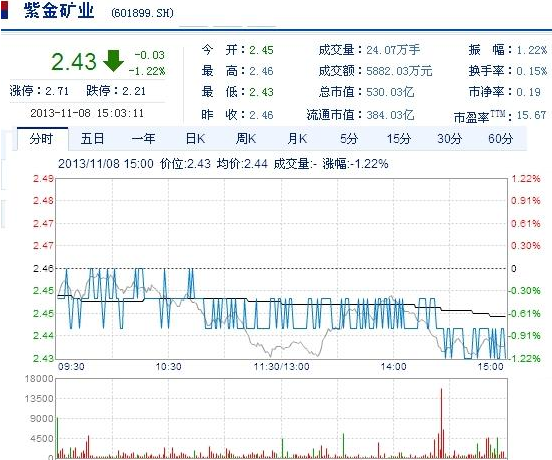Click the 均价:2.44 label above chart
The image size is (552, 460).
click(242, 164)
